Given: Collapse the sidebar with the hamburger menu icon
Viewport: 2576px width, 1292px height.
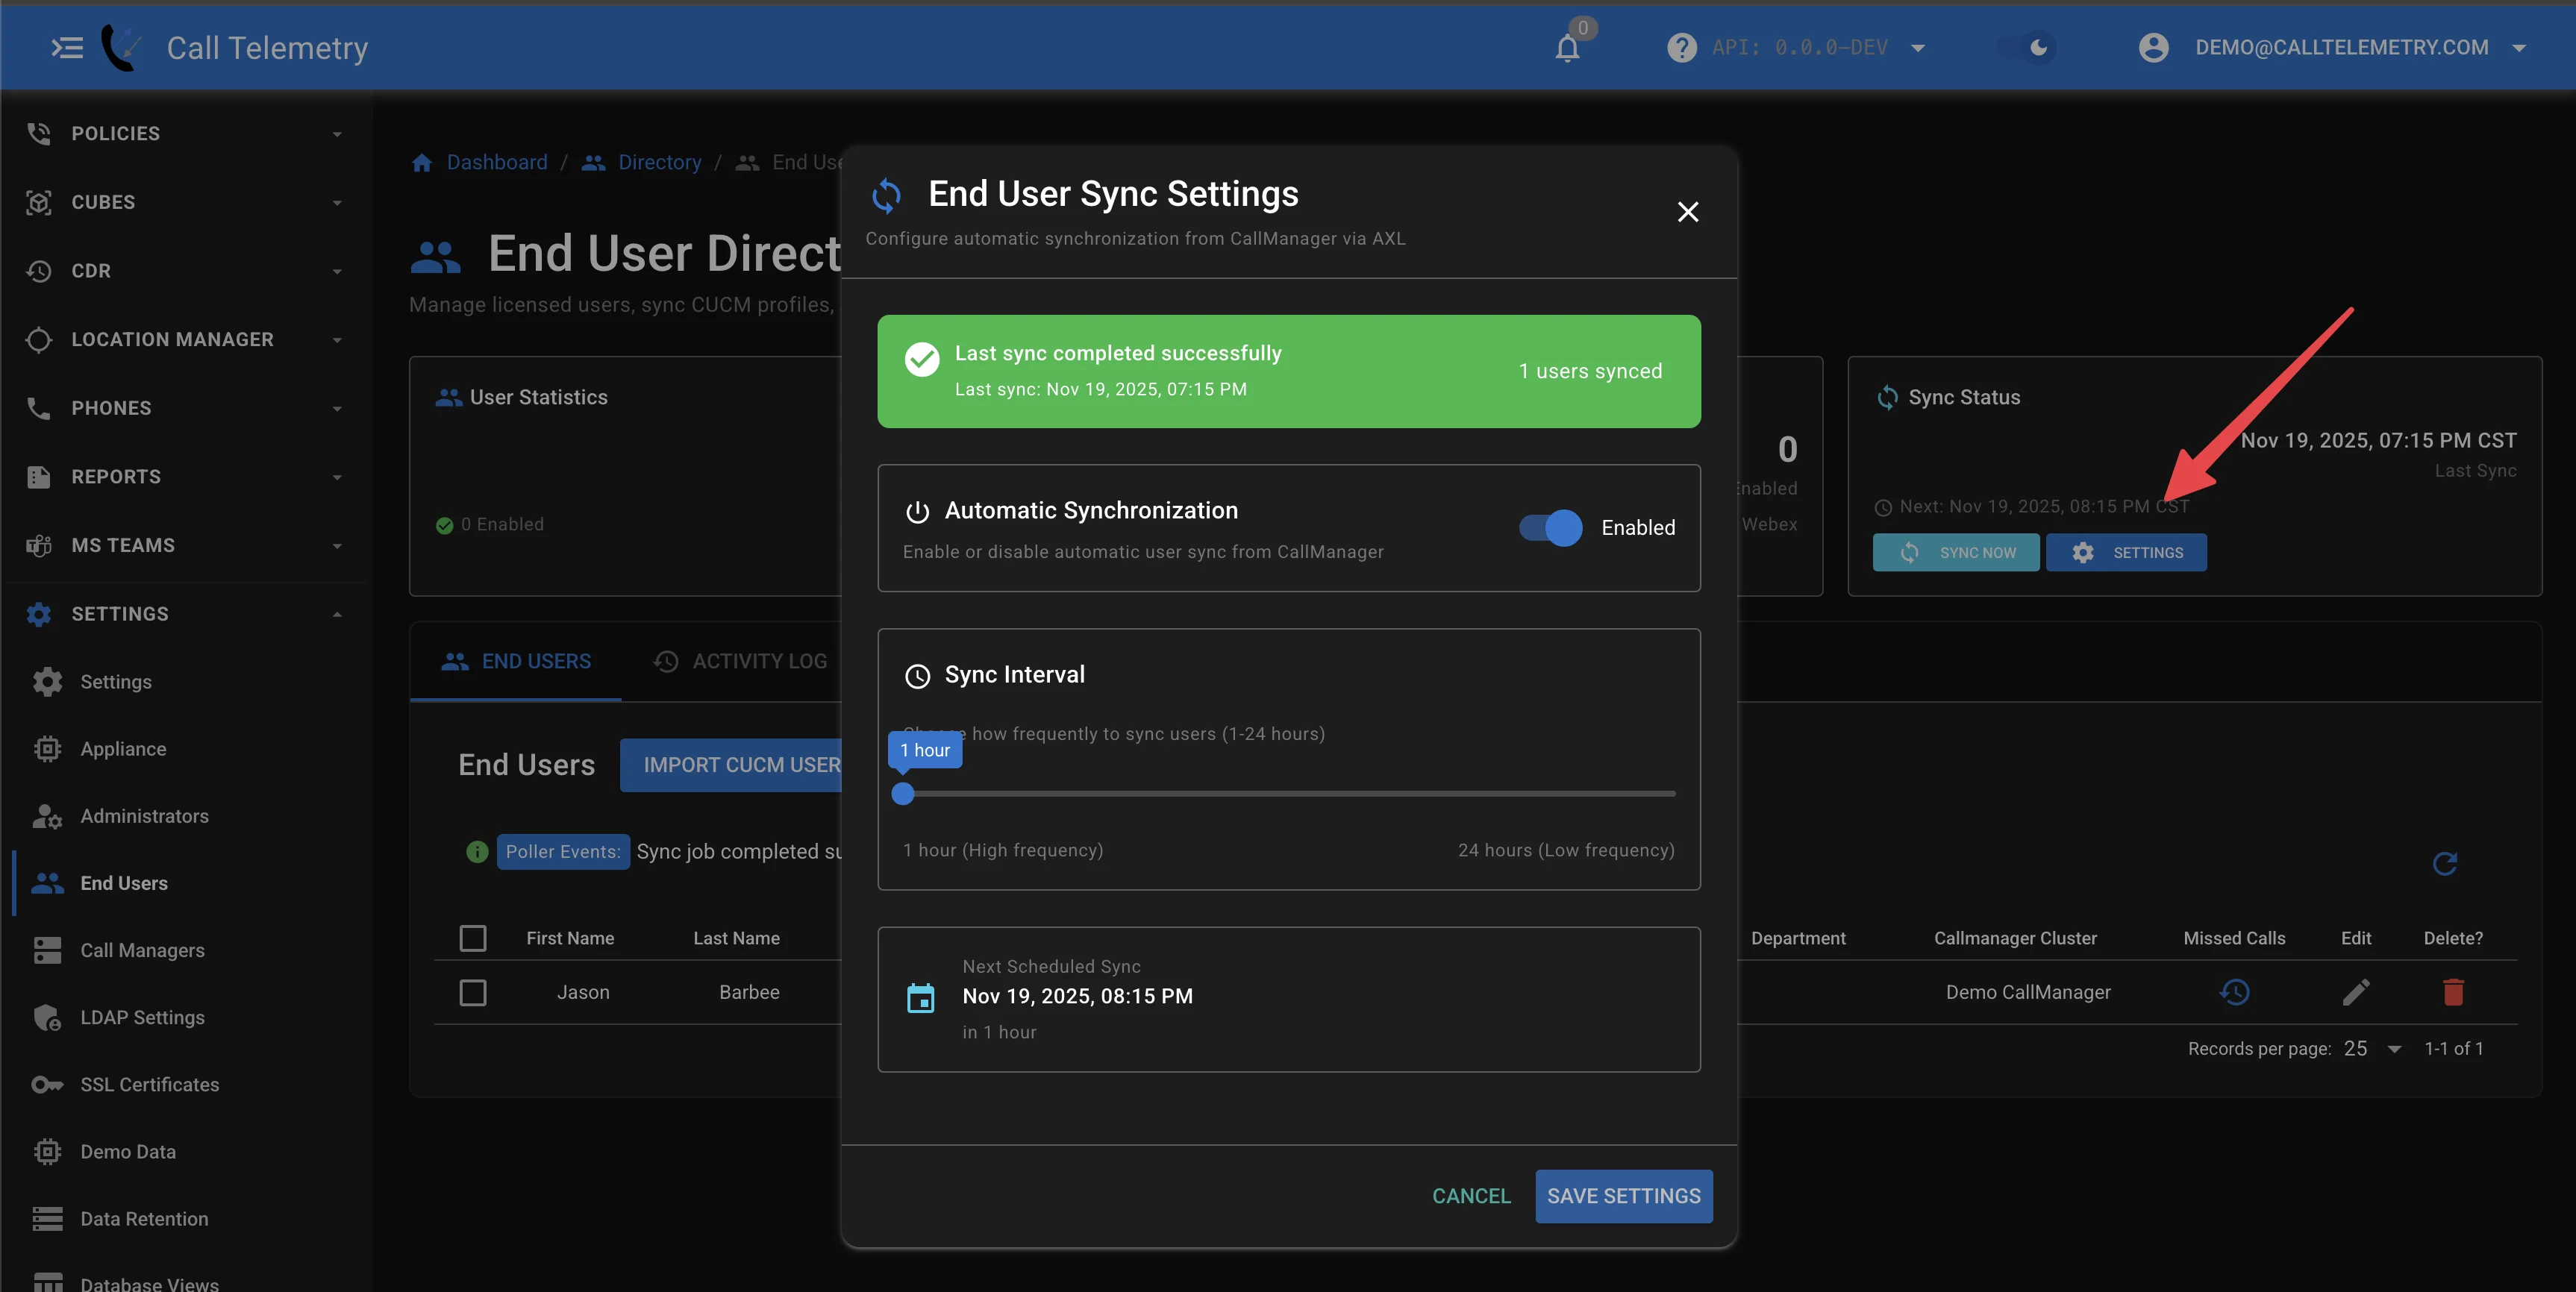Looking at the screenshot, I should (67, 47).
